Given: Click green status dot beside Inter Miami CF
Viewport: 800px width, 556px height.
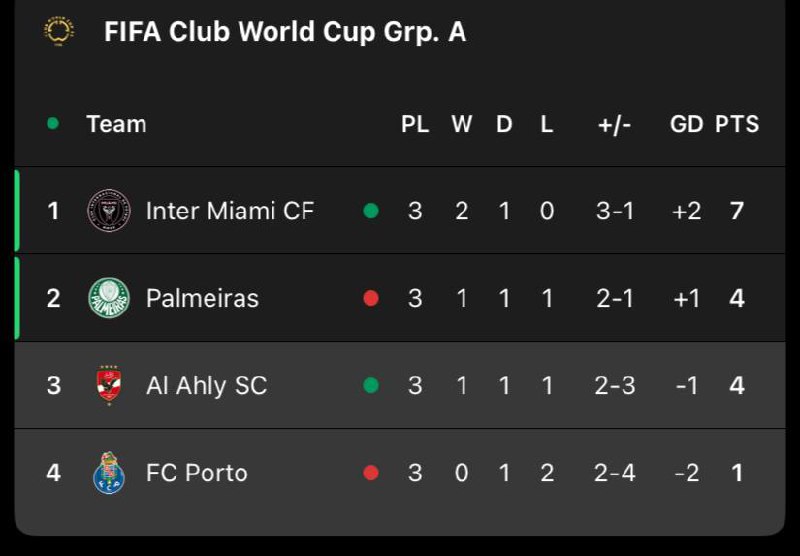Looking at the screenshot, I should tap(371, 211).
